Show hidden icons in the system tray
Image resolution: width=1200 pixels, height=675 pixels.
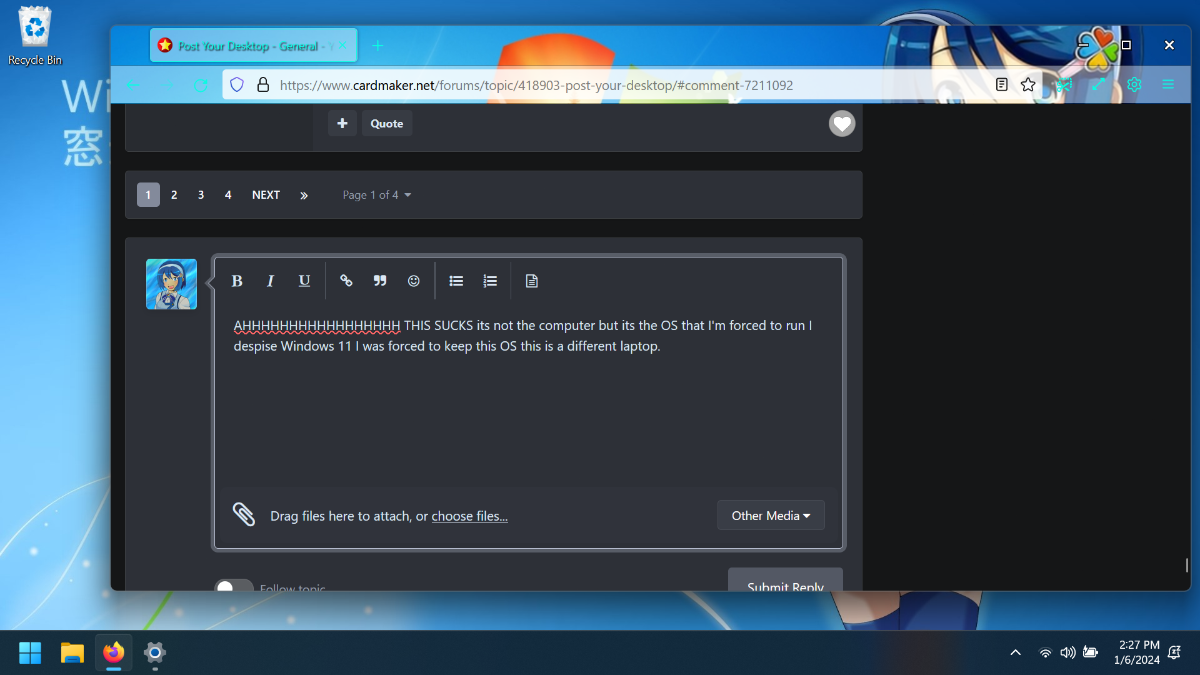click(x=1016, y=653)
